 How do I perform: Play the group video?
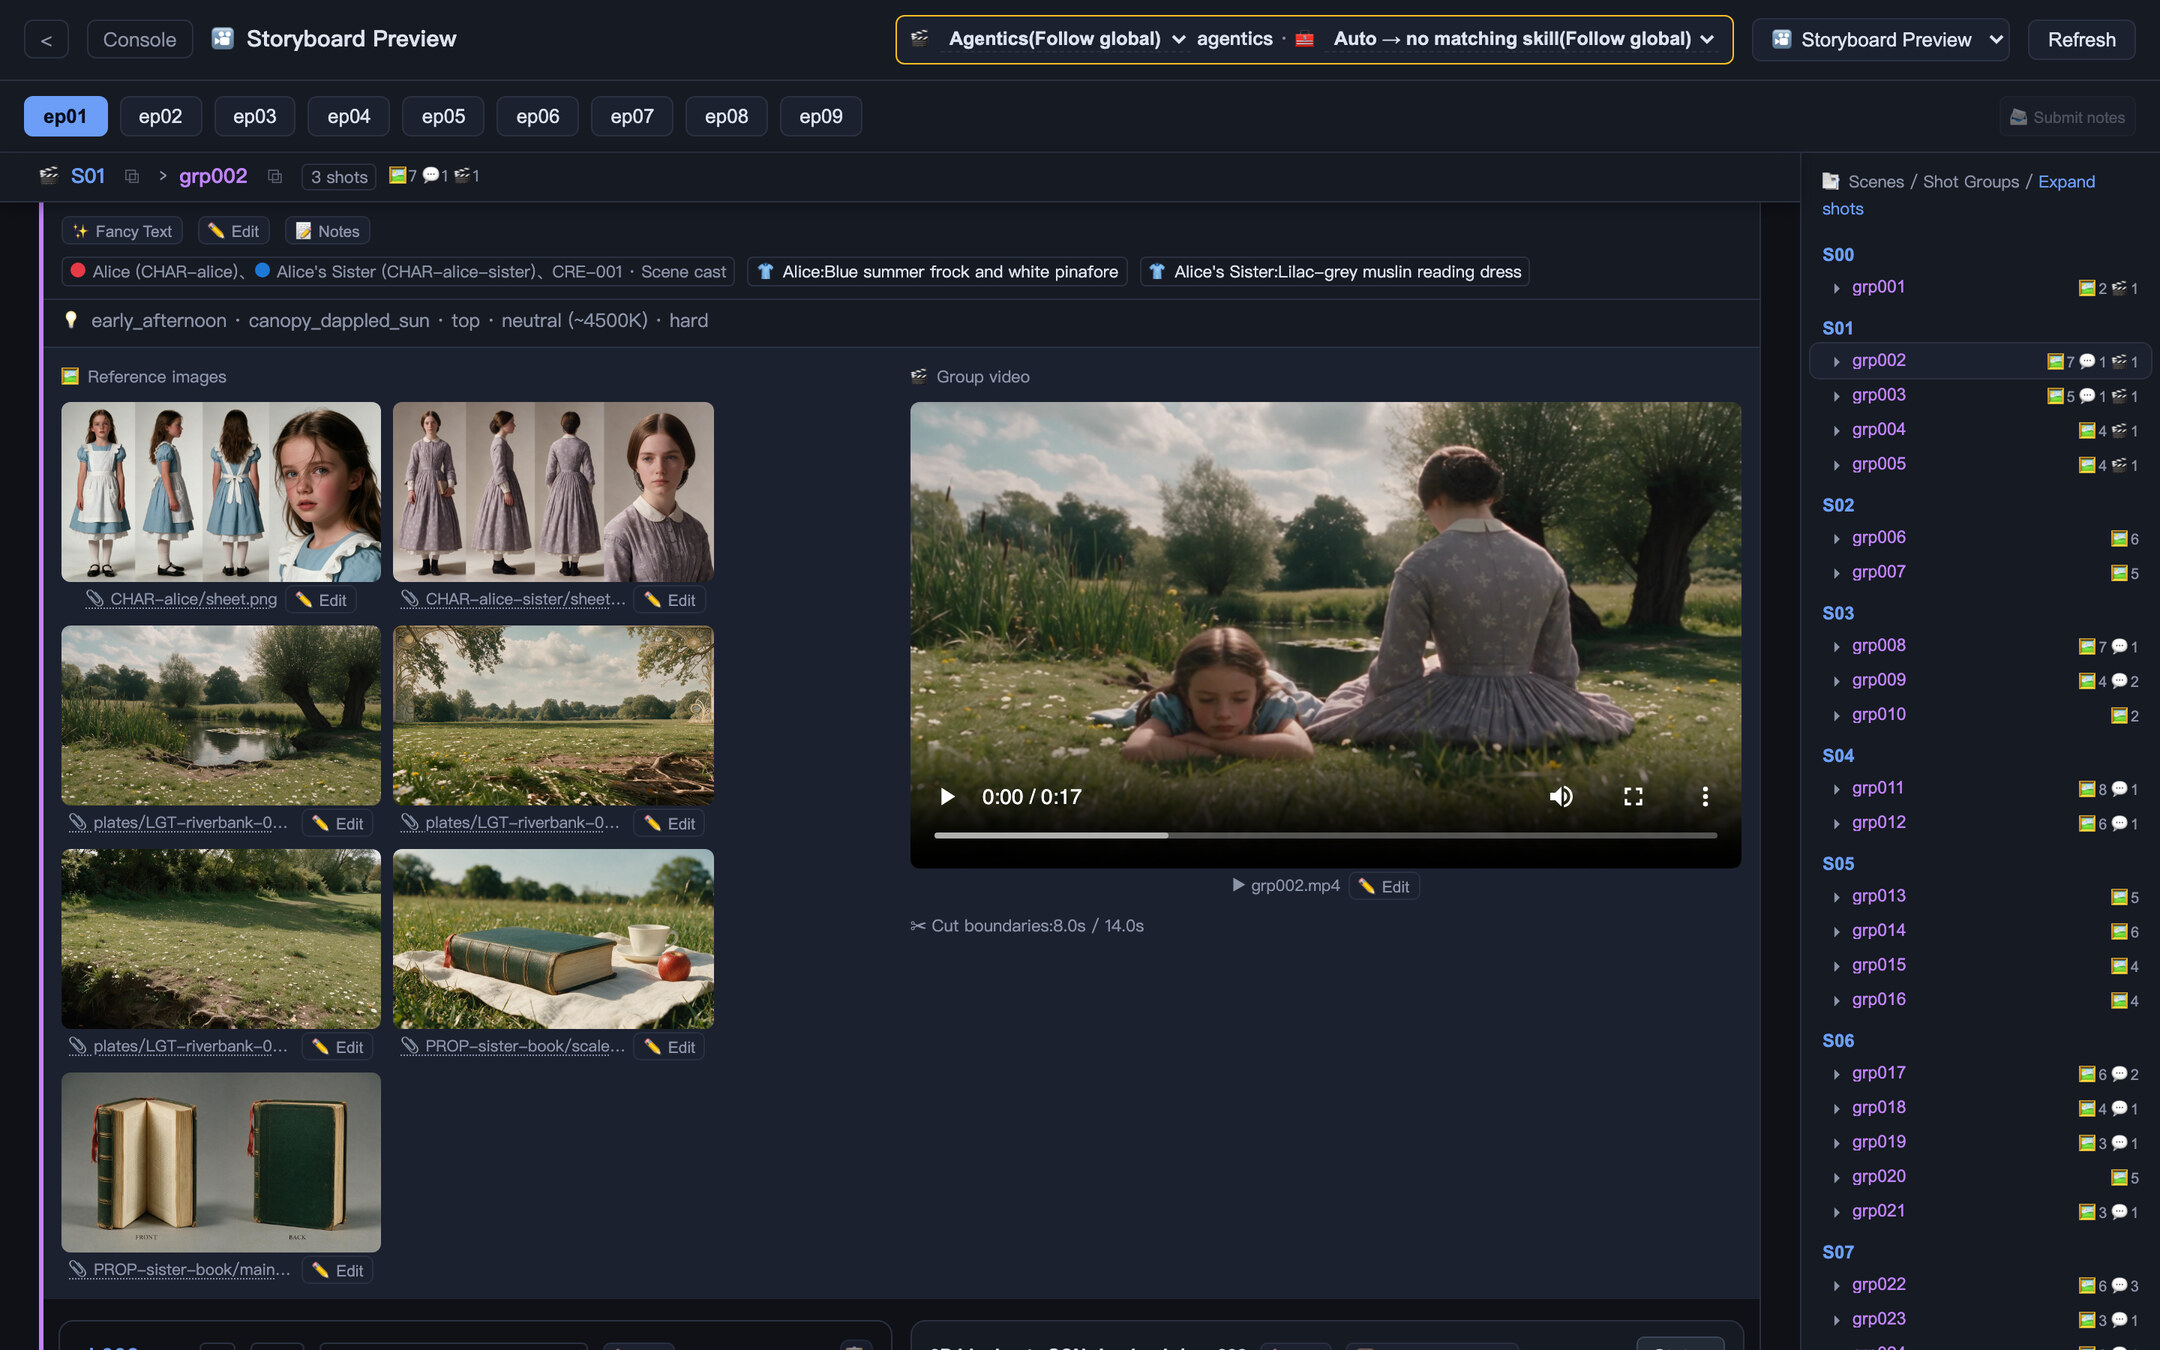click(x=946, y=797)
